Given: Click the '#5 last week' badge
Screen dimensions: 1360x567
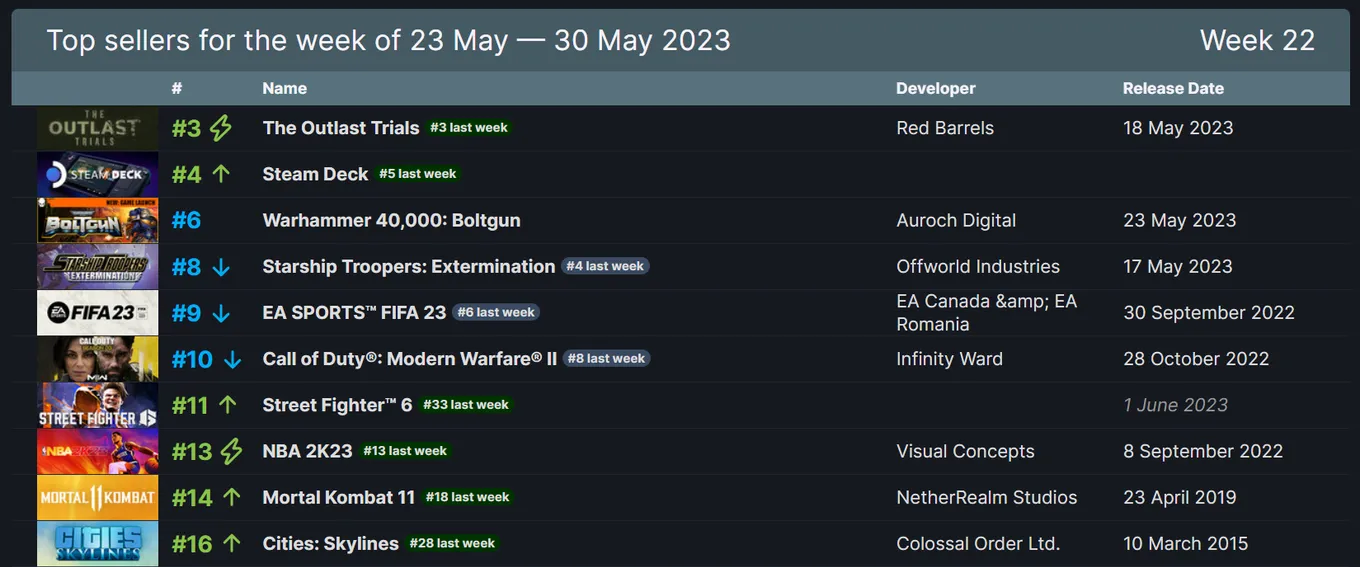Looking at the screenshot, I should point(418,174).
